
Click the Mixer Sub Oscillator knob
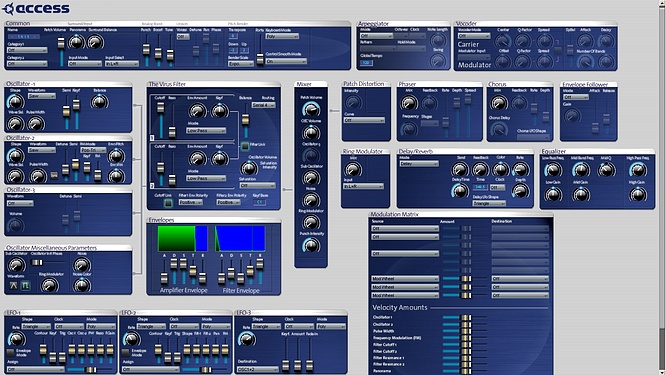311,177
